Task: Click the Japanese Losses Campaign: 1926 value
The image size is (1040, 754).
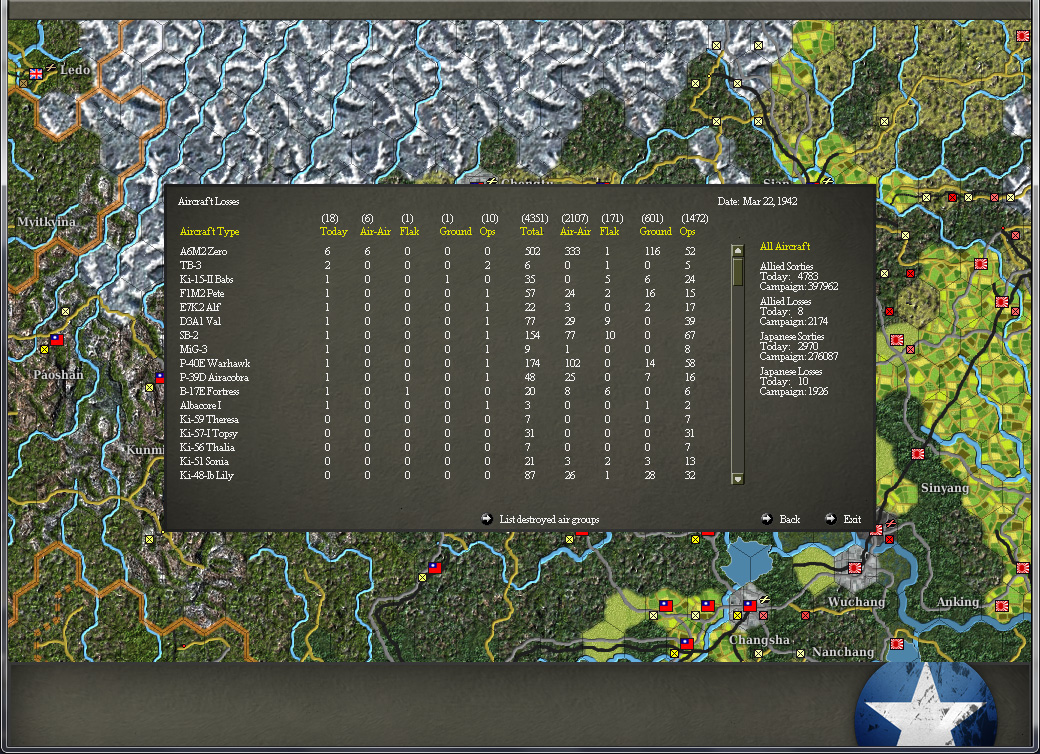Action: click(794, 391)
